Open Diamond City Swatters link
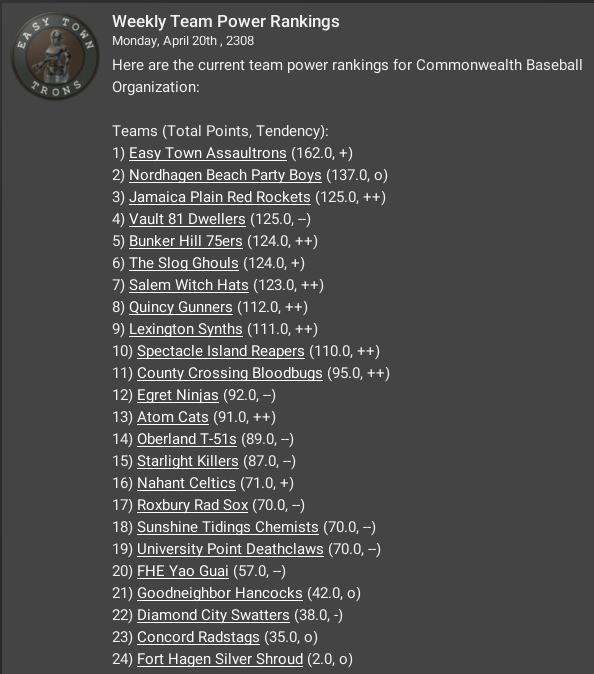Viewport: 594px width, 674px height. coord(213,615)
